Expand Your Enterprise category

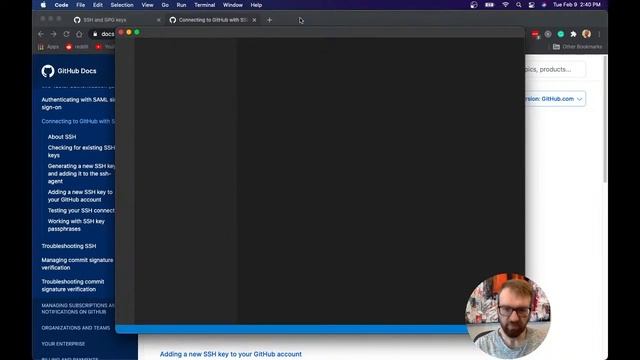click(x=63, y=344)
